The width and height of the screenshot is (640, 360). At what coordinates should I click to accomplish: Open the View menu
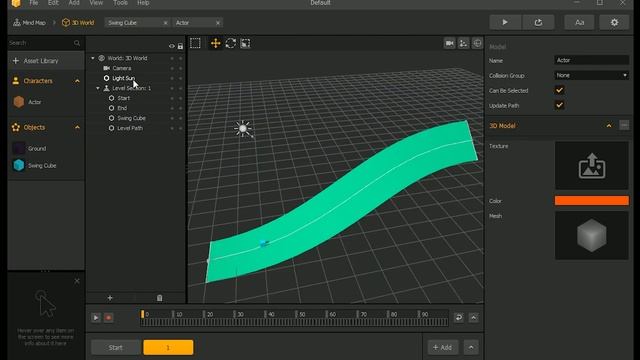[96, 3]
